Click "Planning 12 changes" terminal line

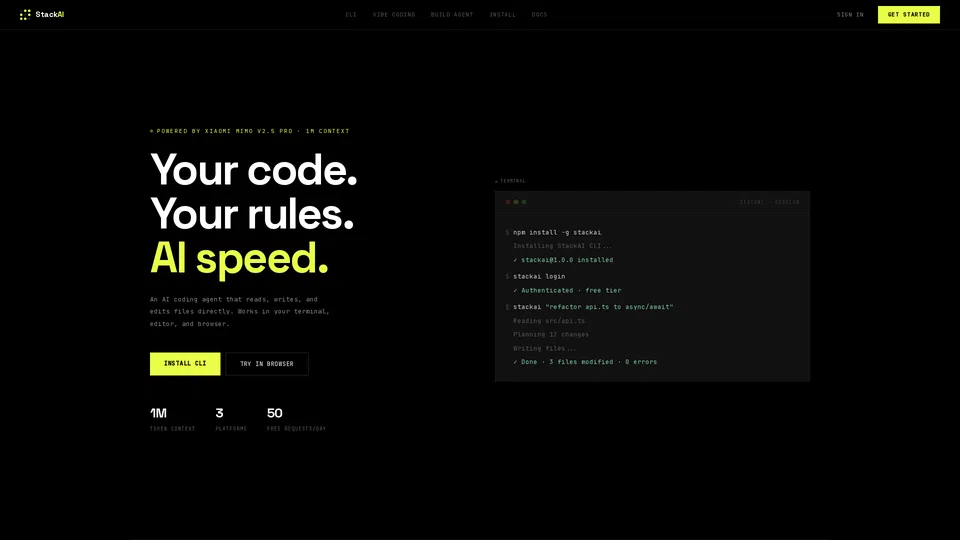550,335
